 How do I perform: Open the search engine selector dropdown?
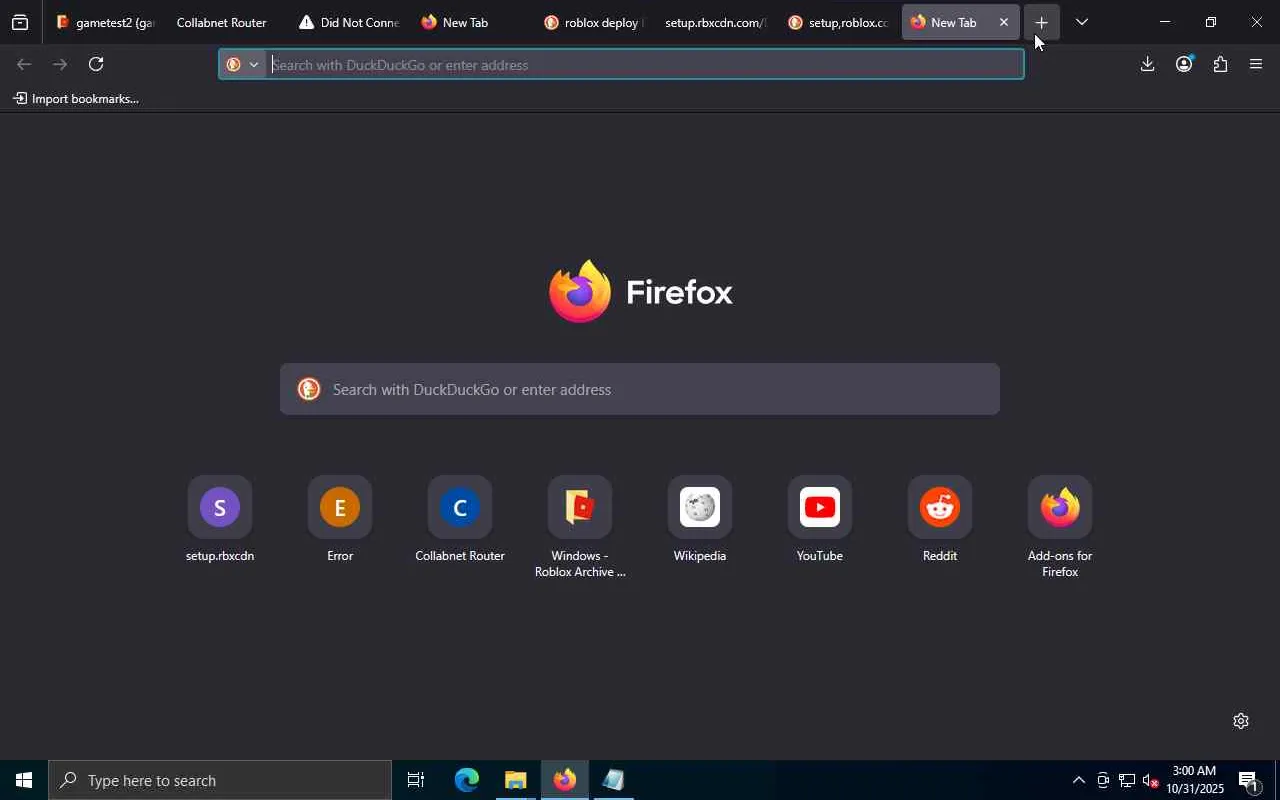point(243,64)
